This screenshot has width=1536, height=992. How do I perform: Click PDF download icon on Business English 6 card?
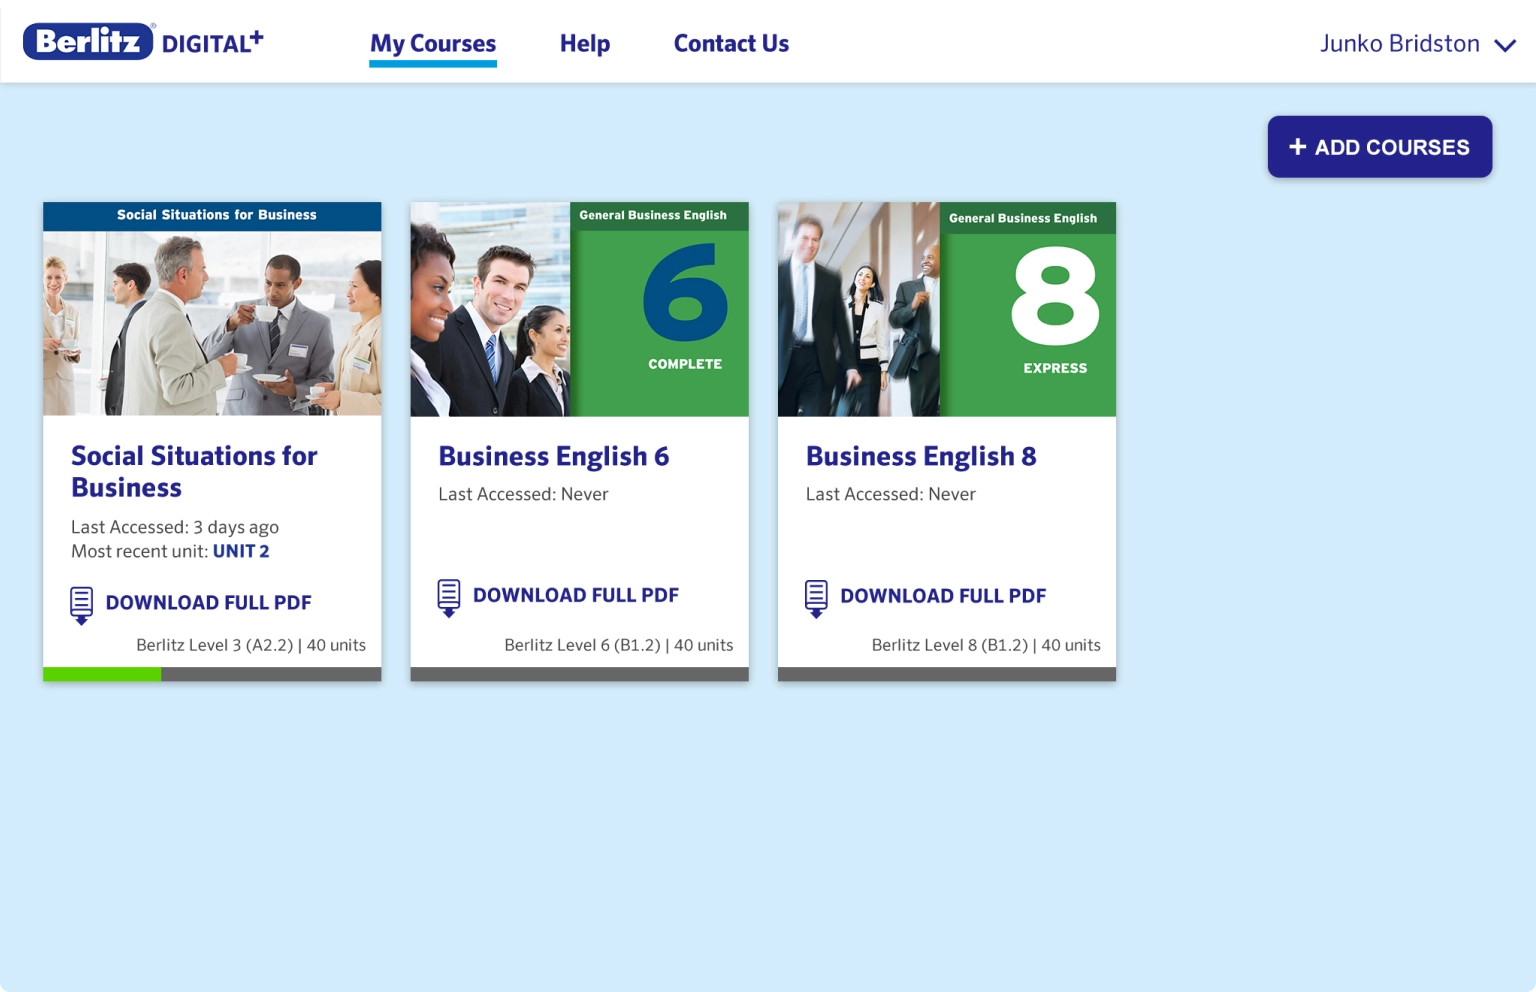point(449,598)
